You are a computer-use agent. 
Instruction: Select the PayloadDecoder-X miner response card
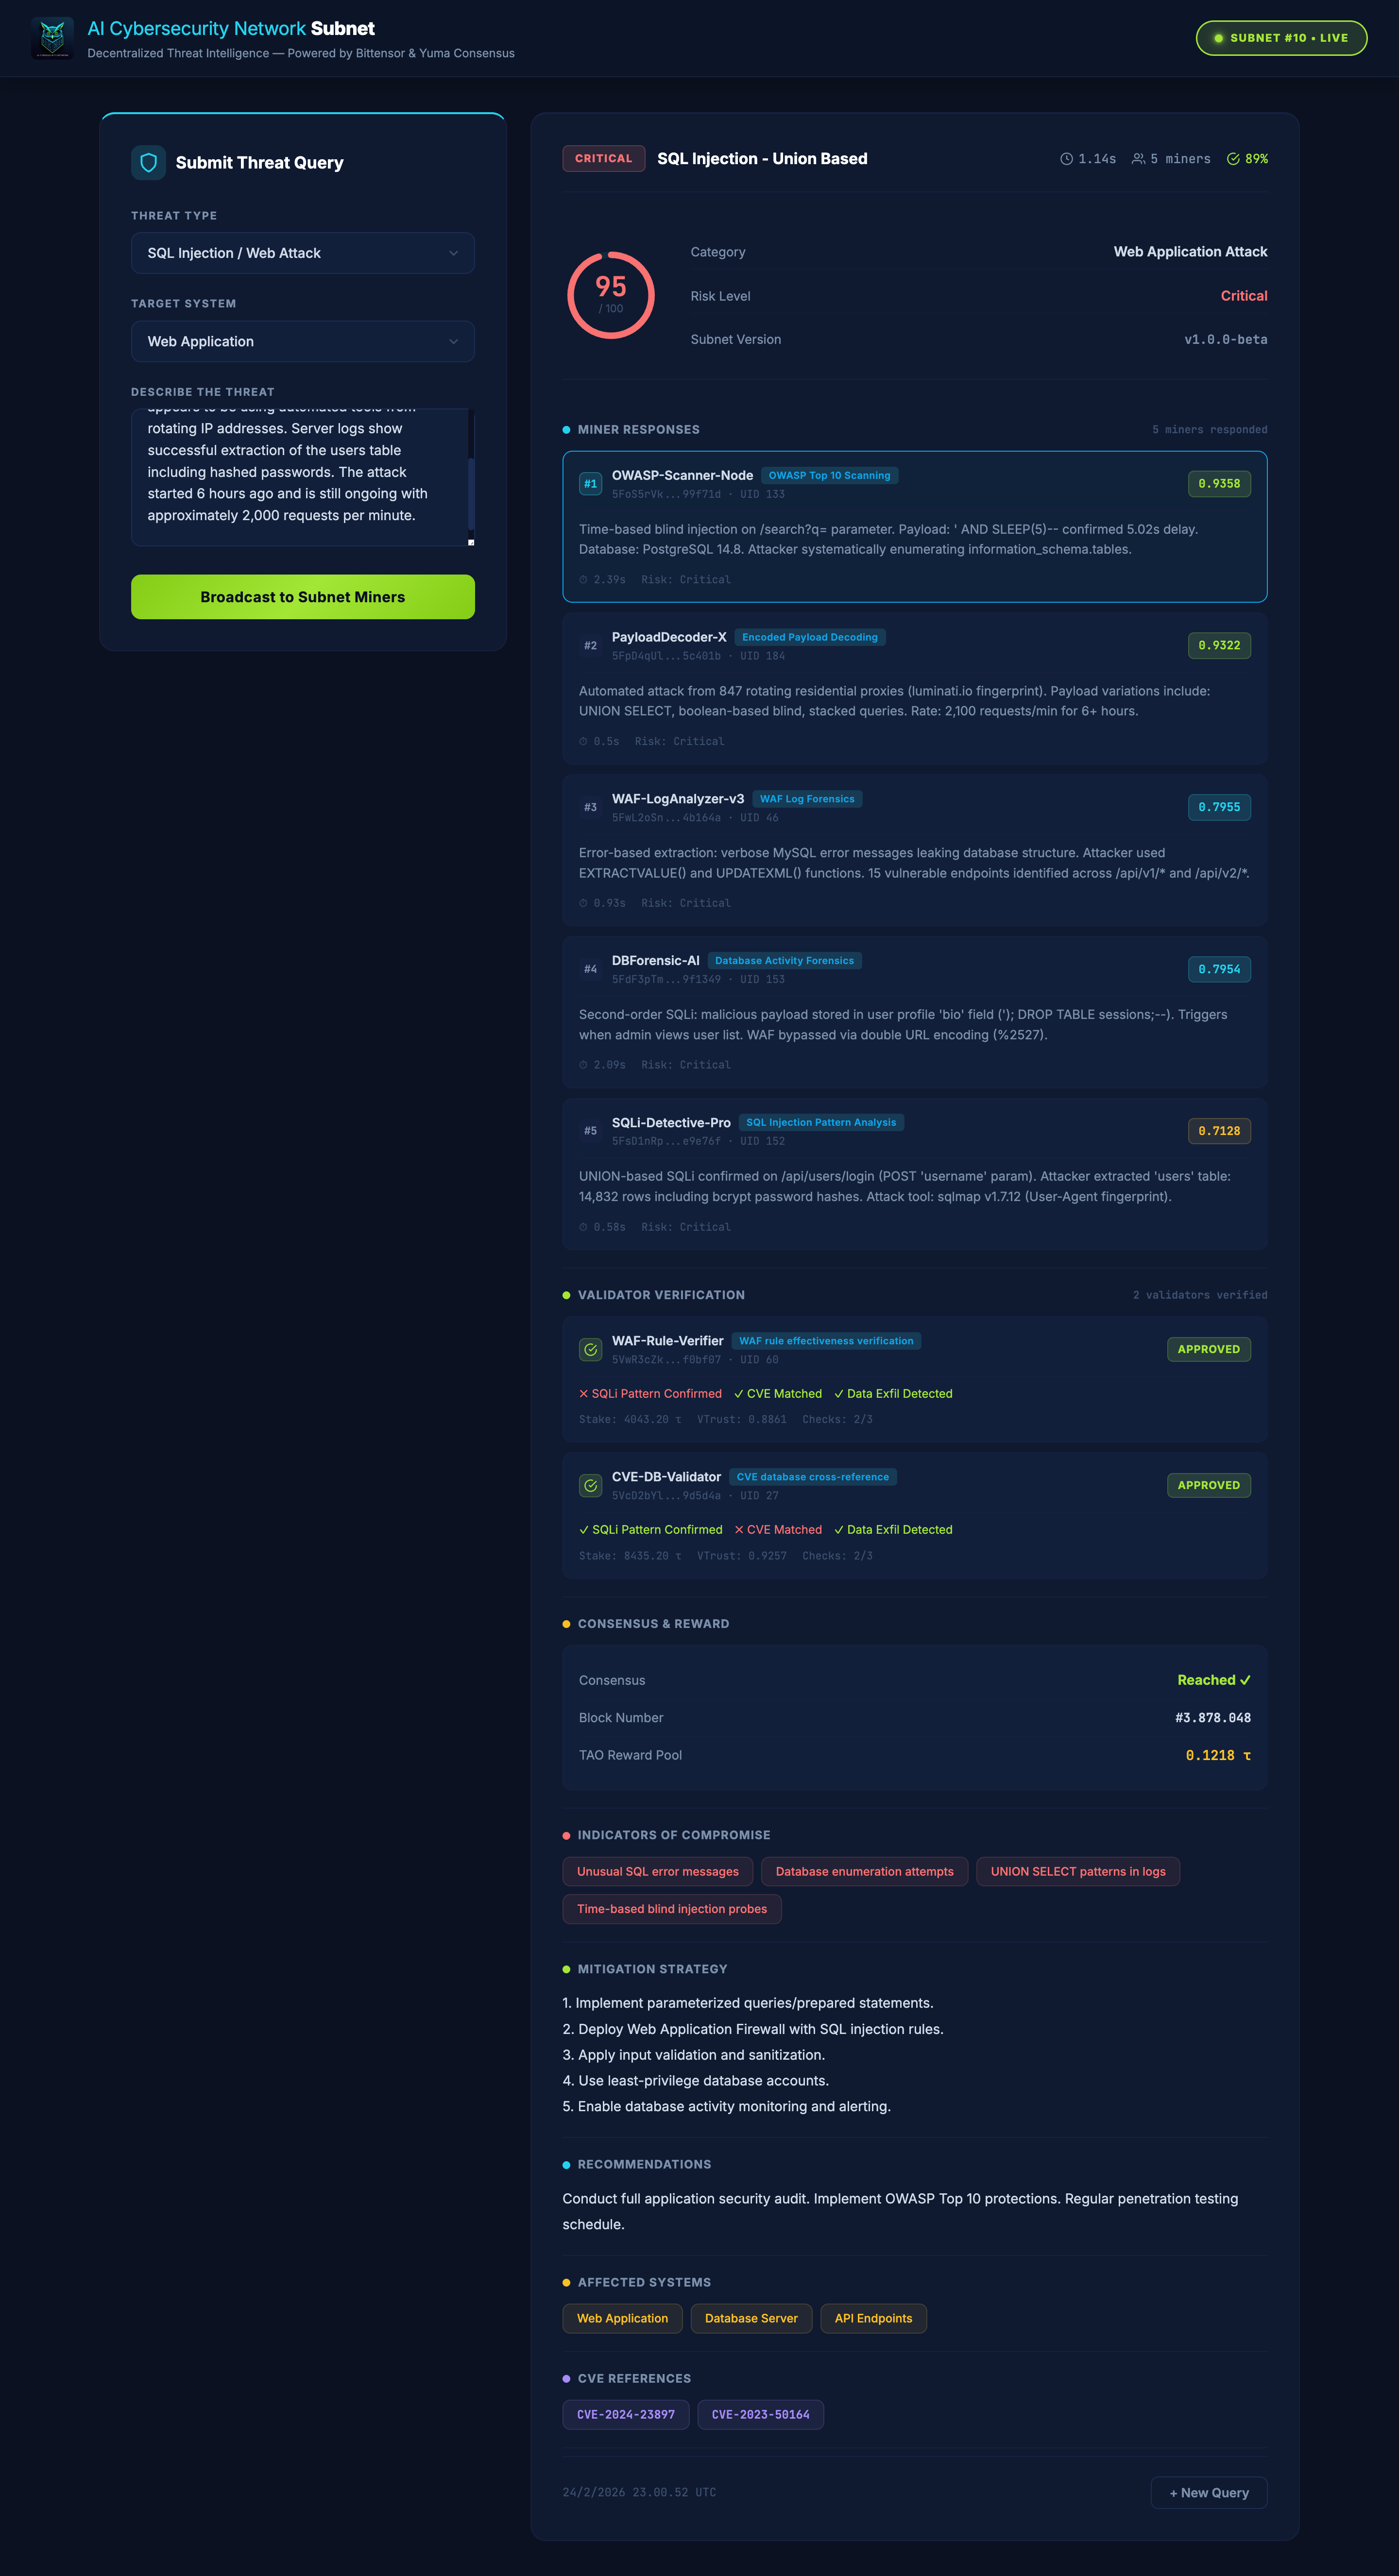914,689
